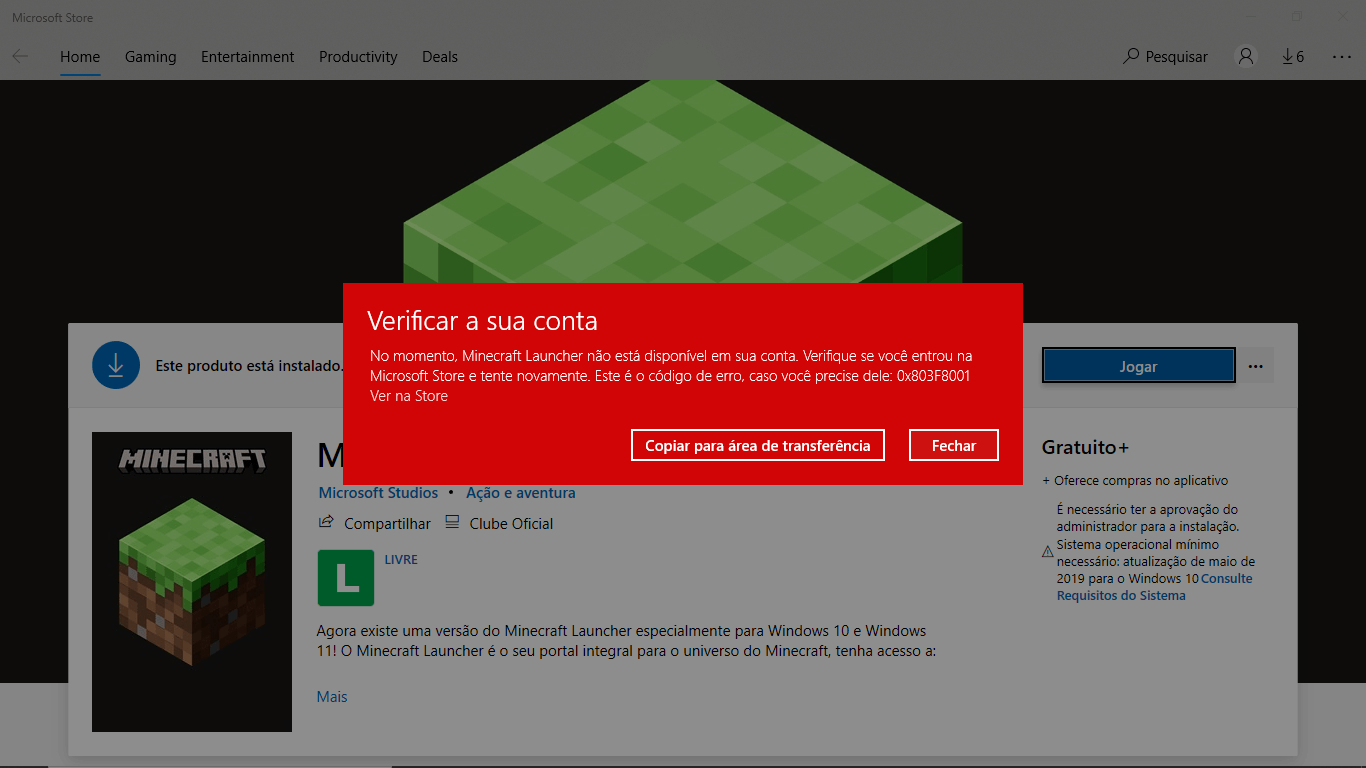Click the Pesquisar magnifier icon
Viewport: 1366px width, 768px height.
tap(1131, 56)
